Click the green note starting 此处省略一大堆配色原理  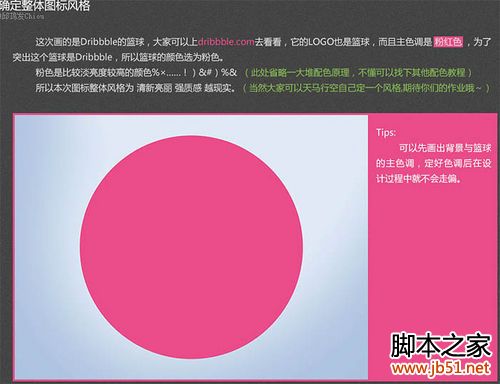point(358,73)
